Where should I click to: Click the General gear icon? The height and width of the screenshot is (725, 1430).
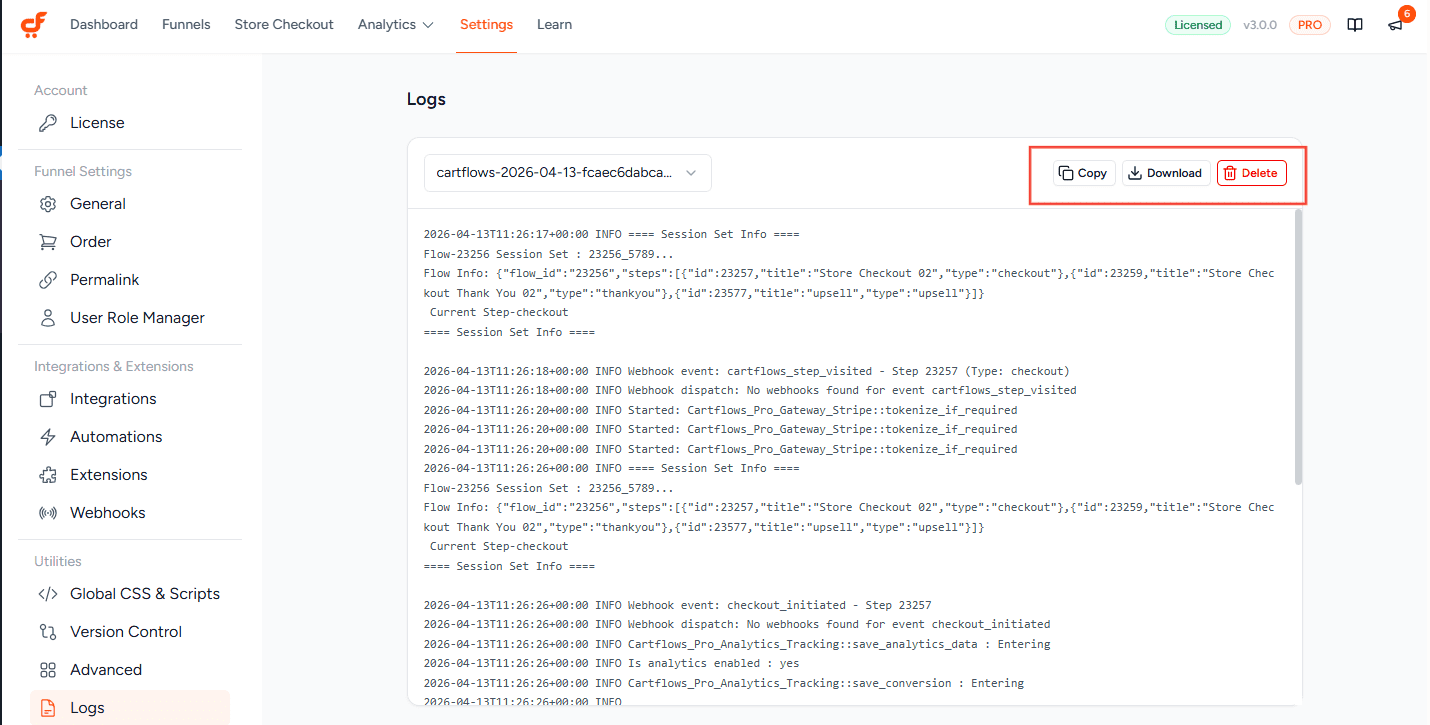click(x=47, y=204)
